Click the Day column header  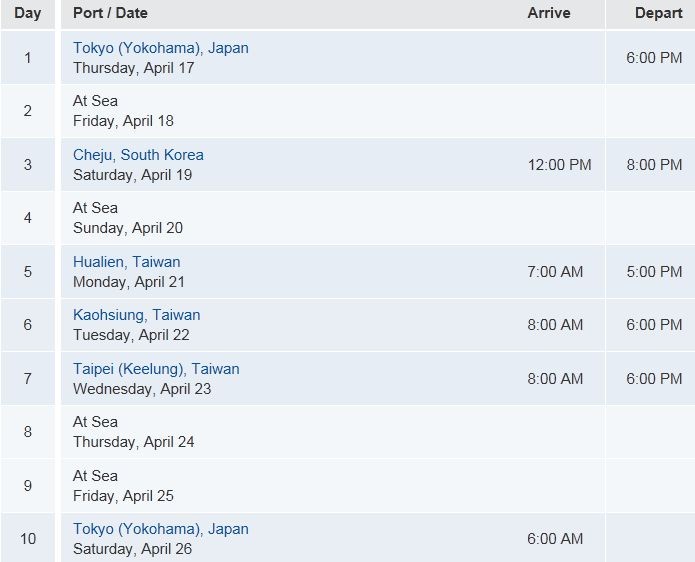27,13
